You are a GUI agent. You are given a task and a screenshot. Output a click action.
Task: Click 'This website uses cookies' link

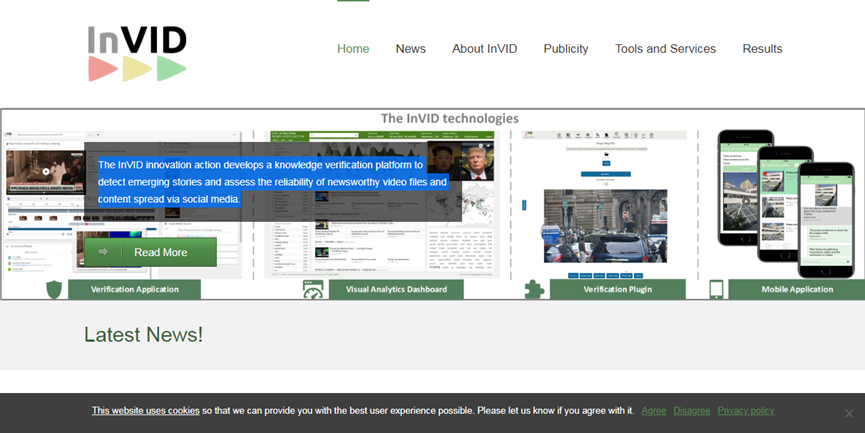coord(146,410)
